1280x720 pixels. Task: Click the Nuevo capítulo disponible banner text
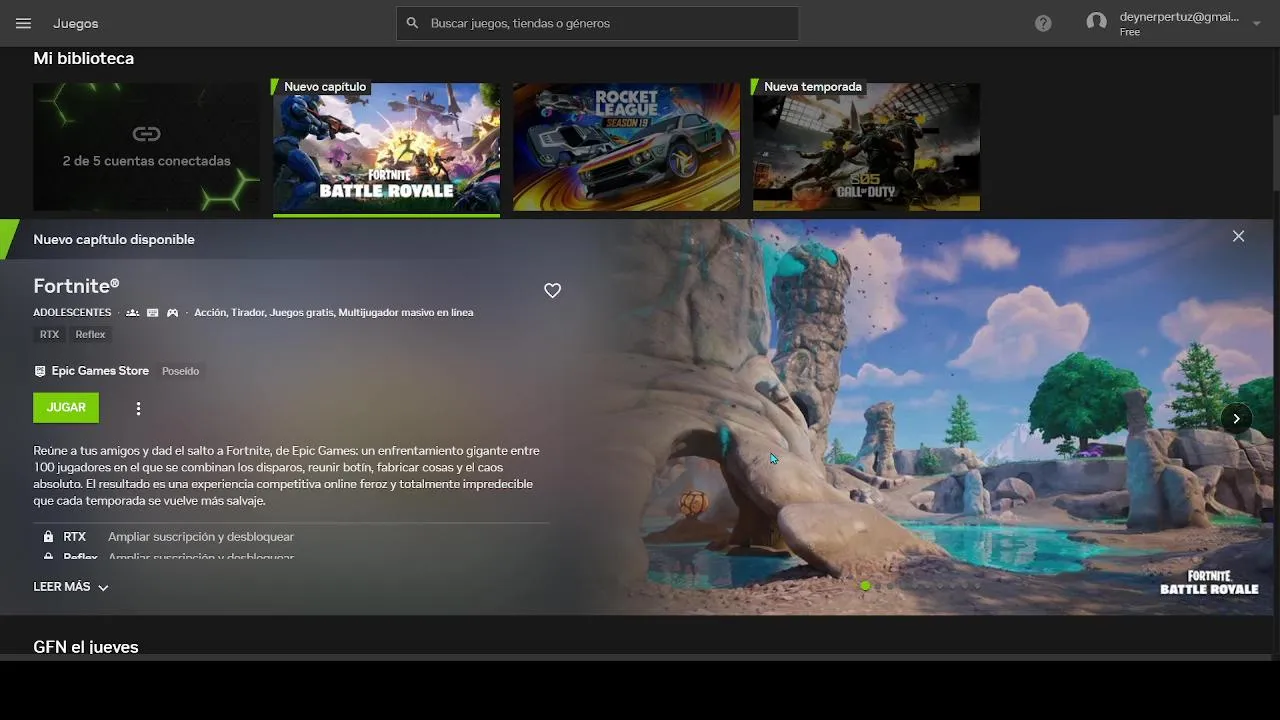click(x=114, y=240)
